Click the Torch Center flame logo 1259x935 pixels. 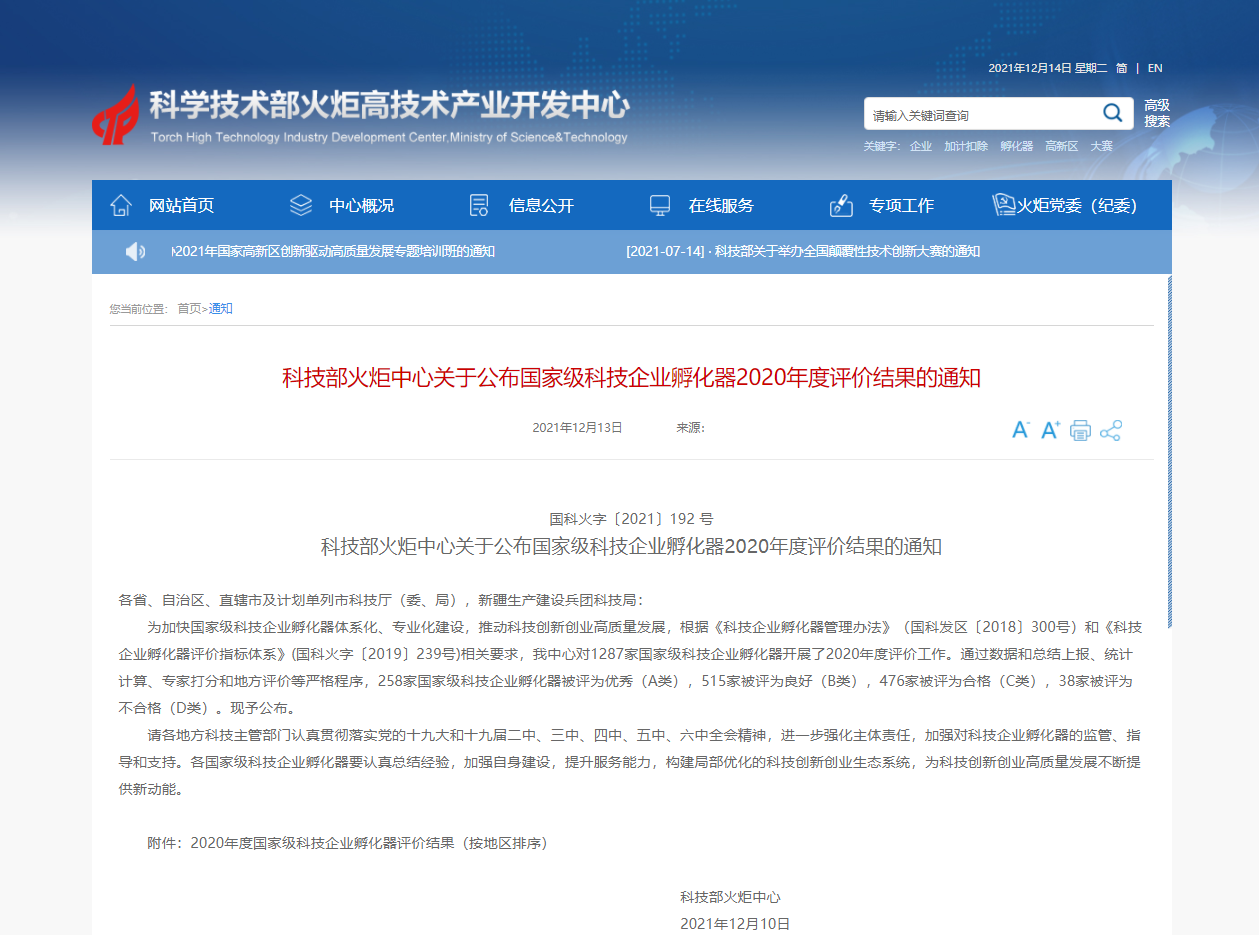click(116, 114)
